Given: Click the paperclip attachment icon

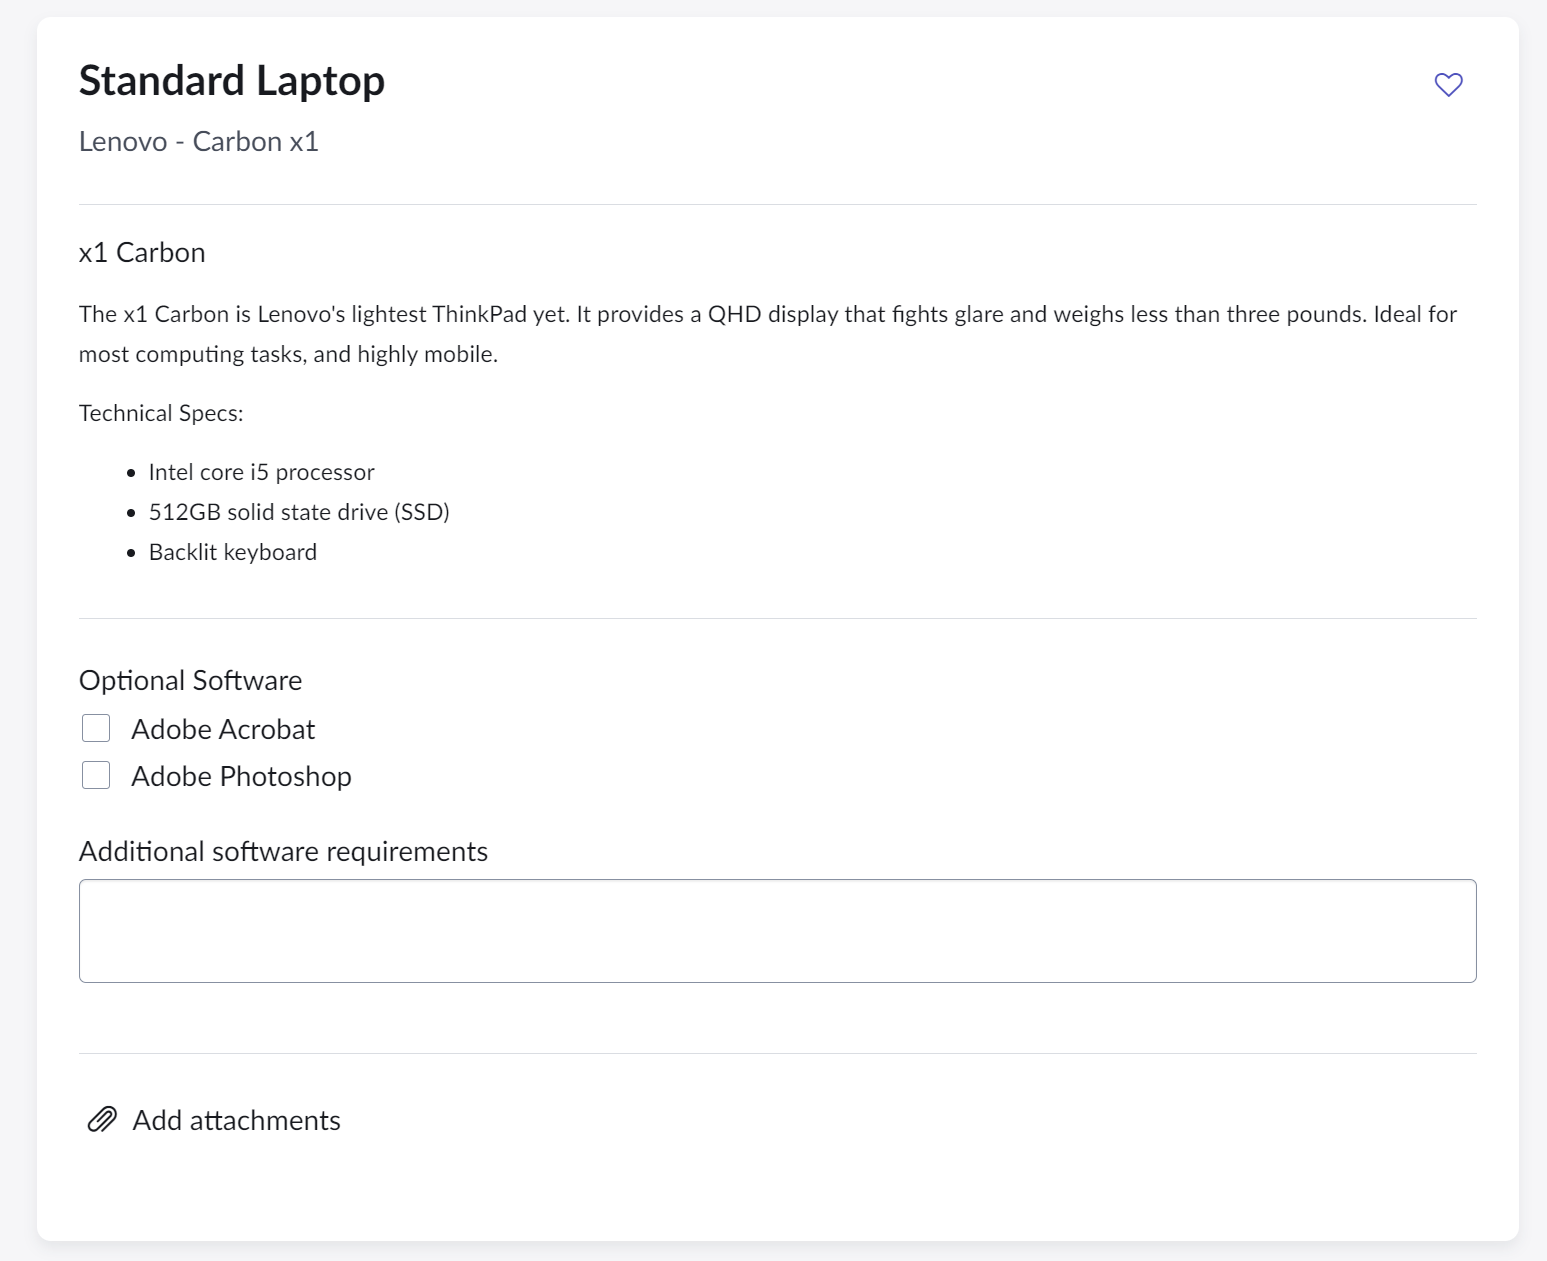Looking at the screenshot, I should (102, 1120).
